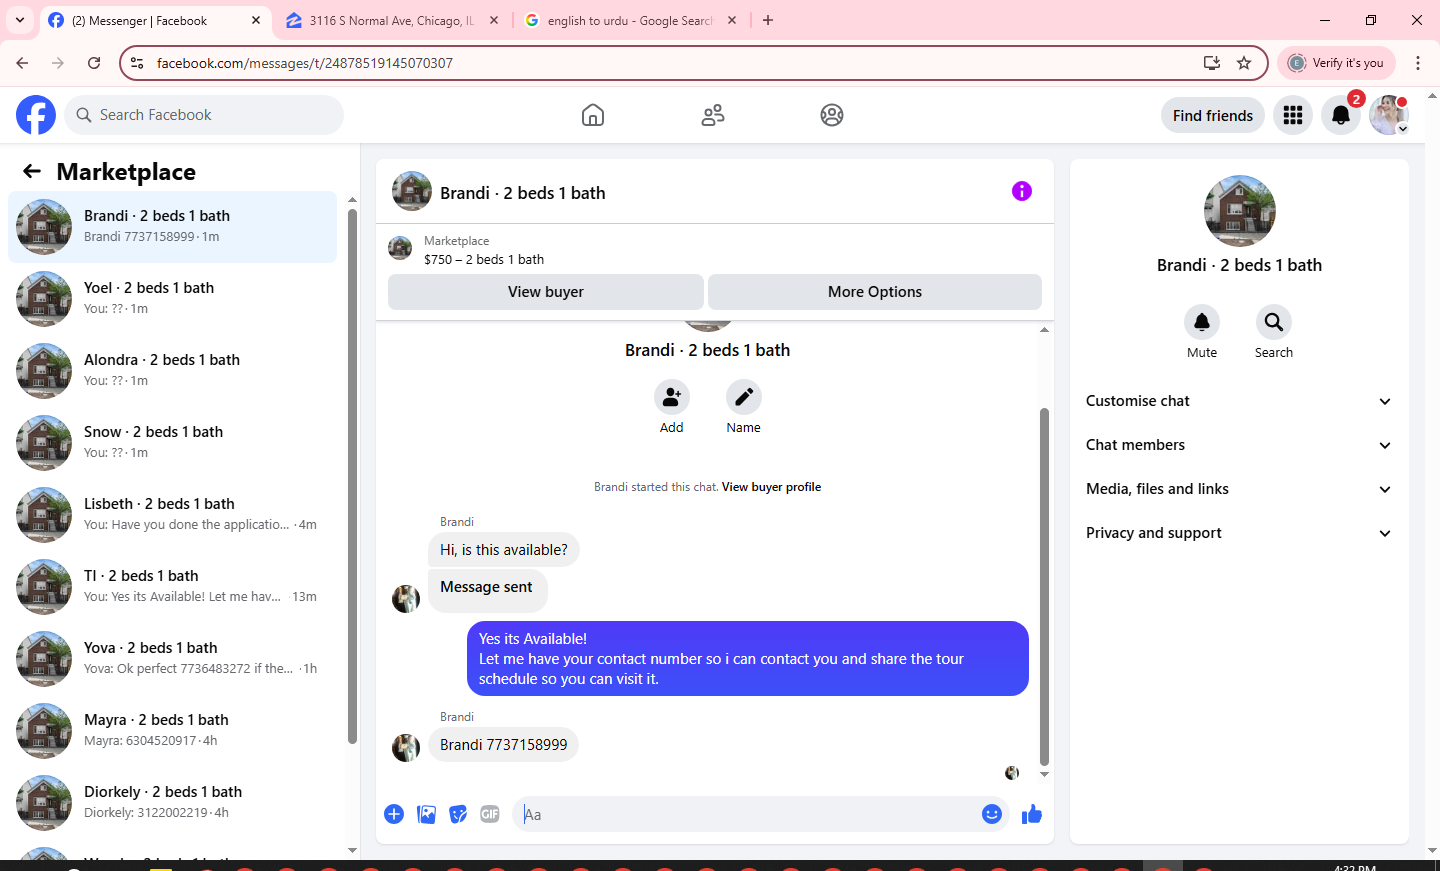Open the Friends icon in top navigation

point(713,115)
